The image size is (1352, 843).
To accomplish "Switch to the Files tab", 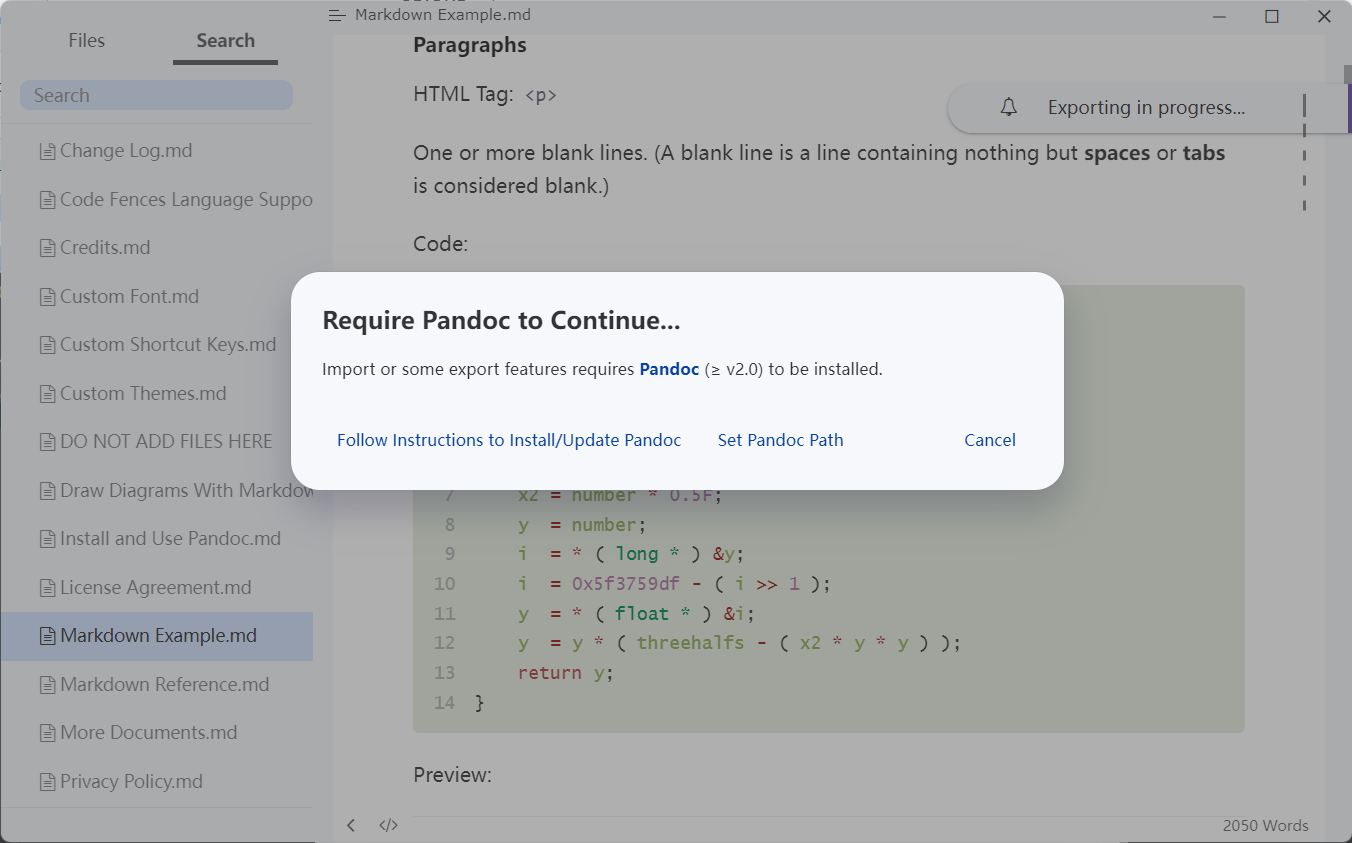I will click(86, 41).
